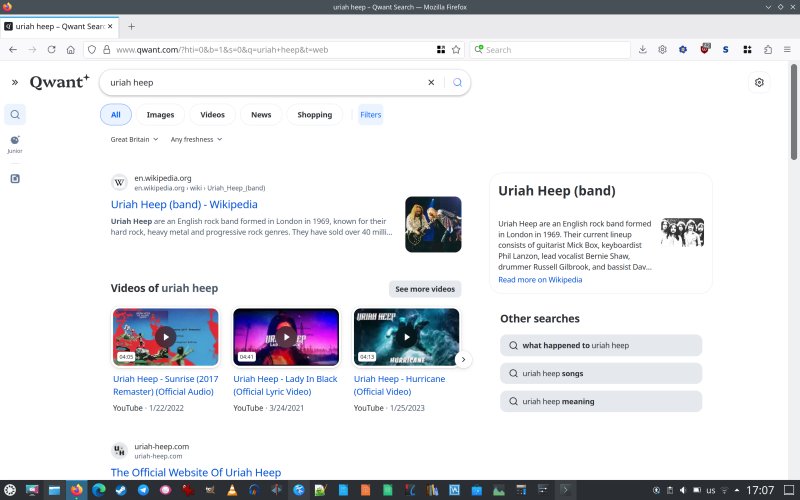Click the uriah-heep.com source label
The image size is (800, 500).
click(162, 446)
